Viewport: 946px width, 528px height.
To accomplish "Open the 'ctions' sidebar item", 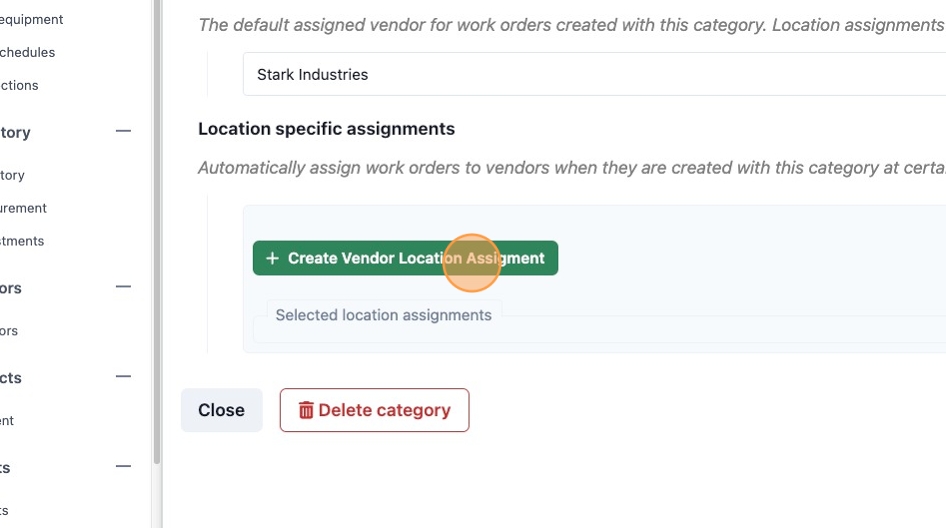I will [x=19, y=86].
